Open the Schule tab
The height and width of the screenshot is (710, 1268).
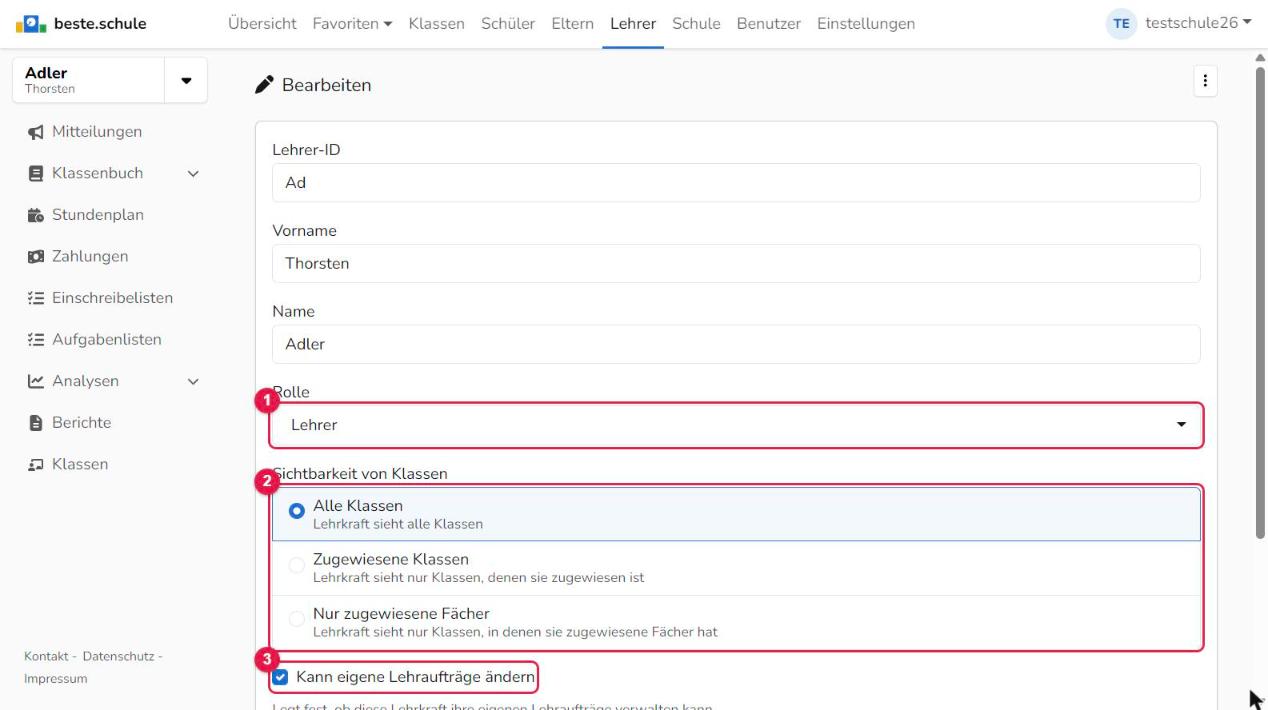click(696, 23)
